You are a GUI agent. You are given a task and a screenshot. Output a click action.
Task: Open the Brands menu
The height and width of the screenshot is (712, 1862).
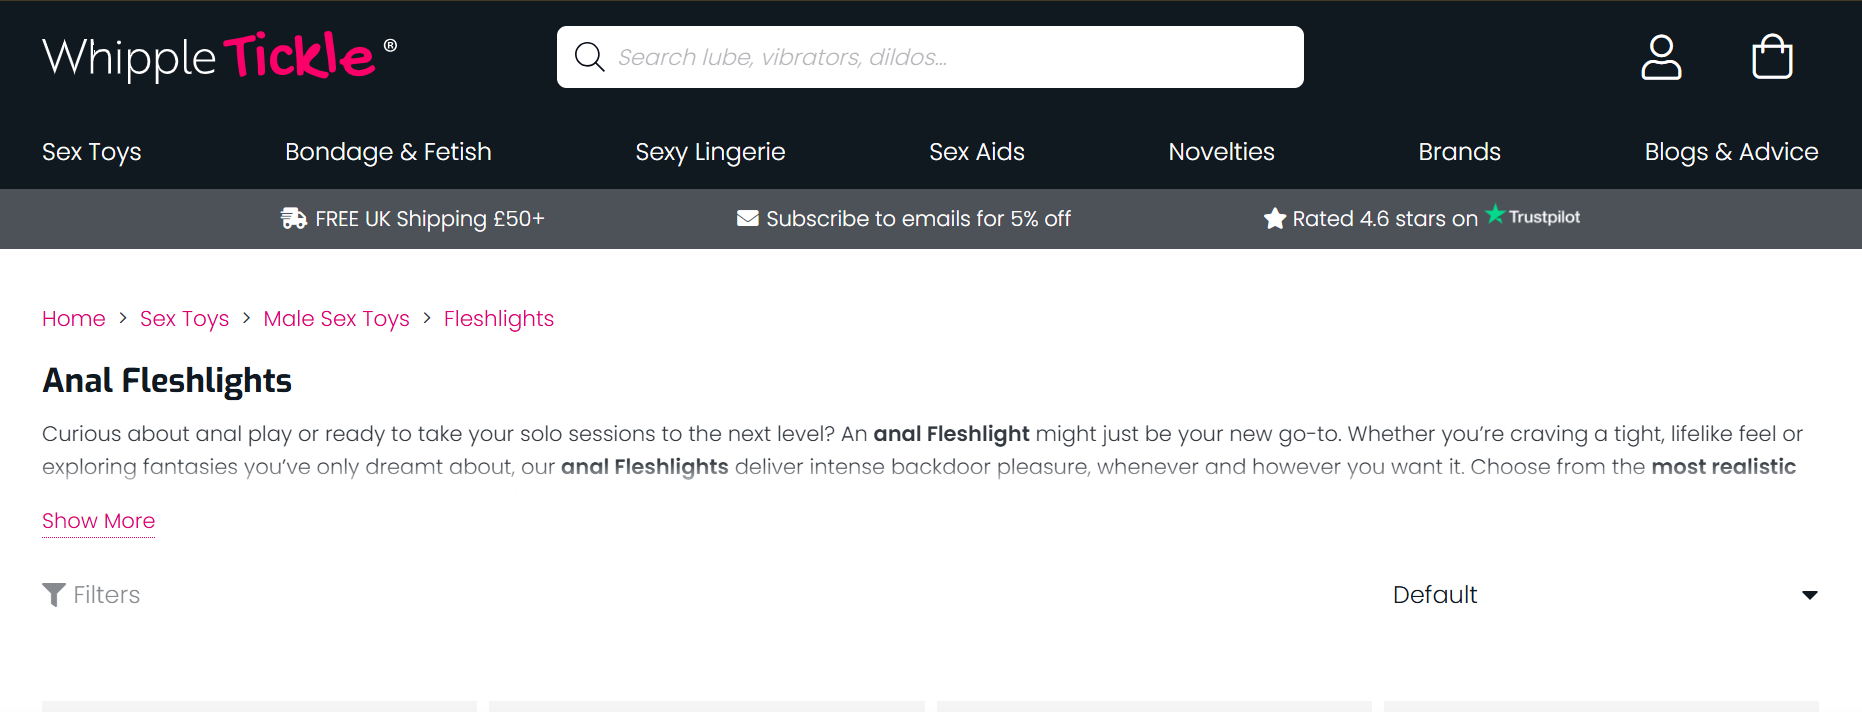click(1459, 152)
